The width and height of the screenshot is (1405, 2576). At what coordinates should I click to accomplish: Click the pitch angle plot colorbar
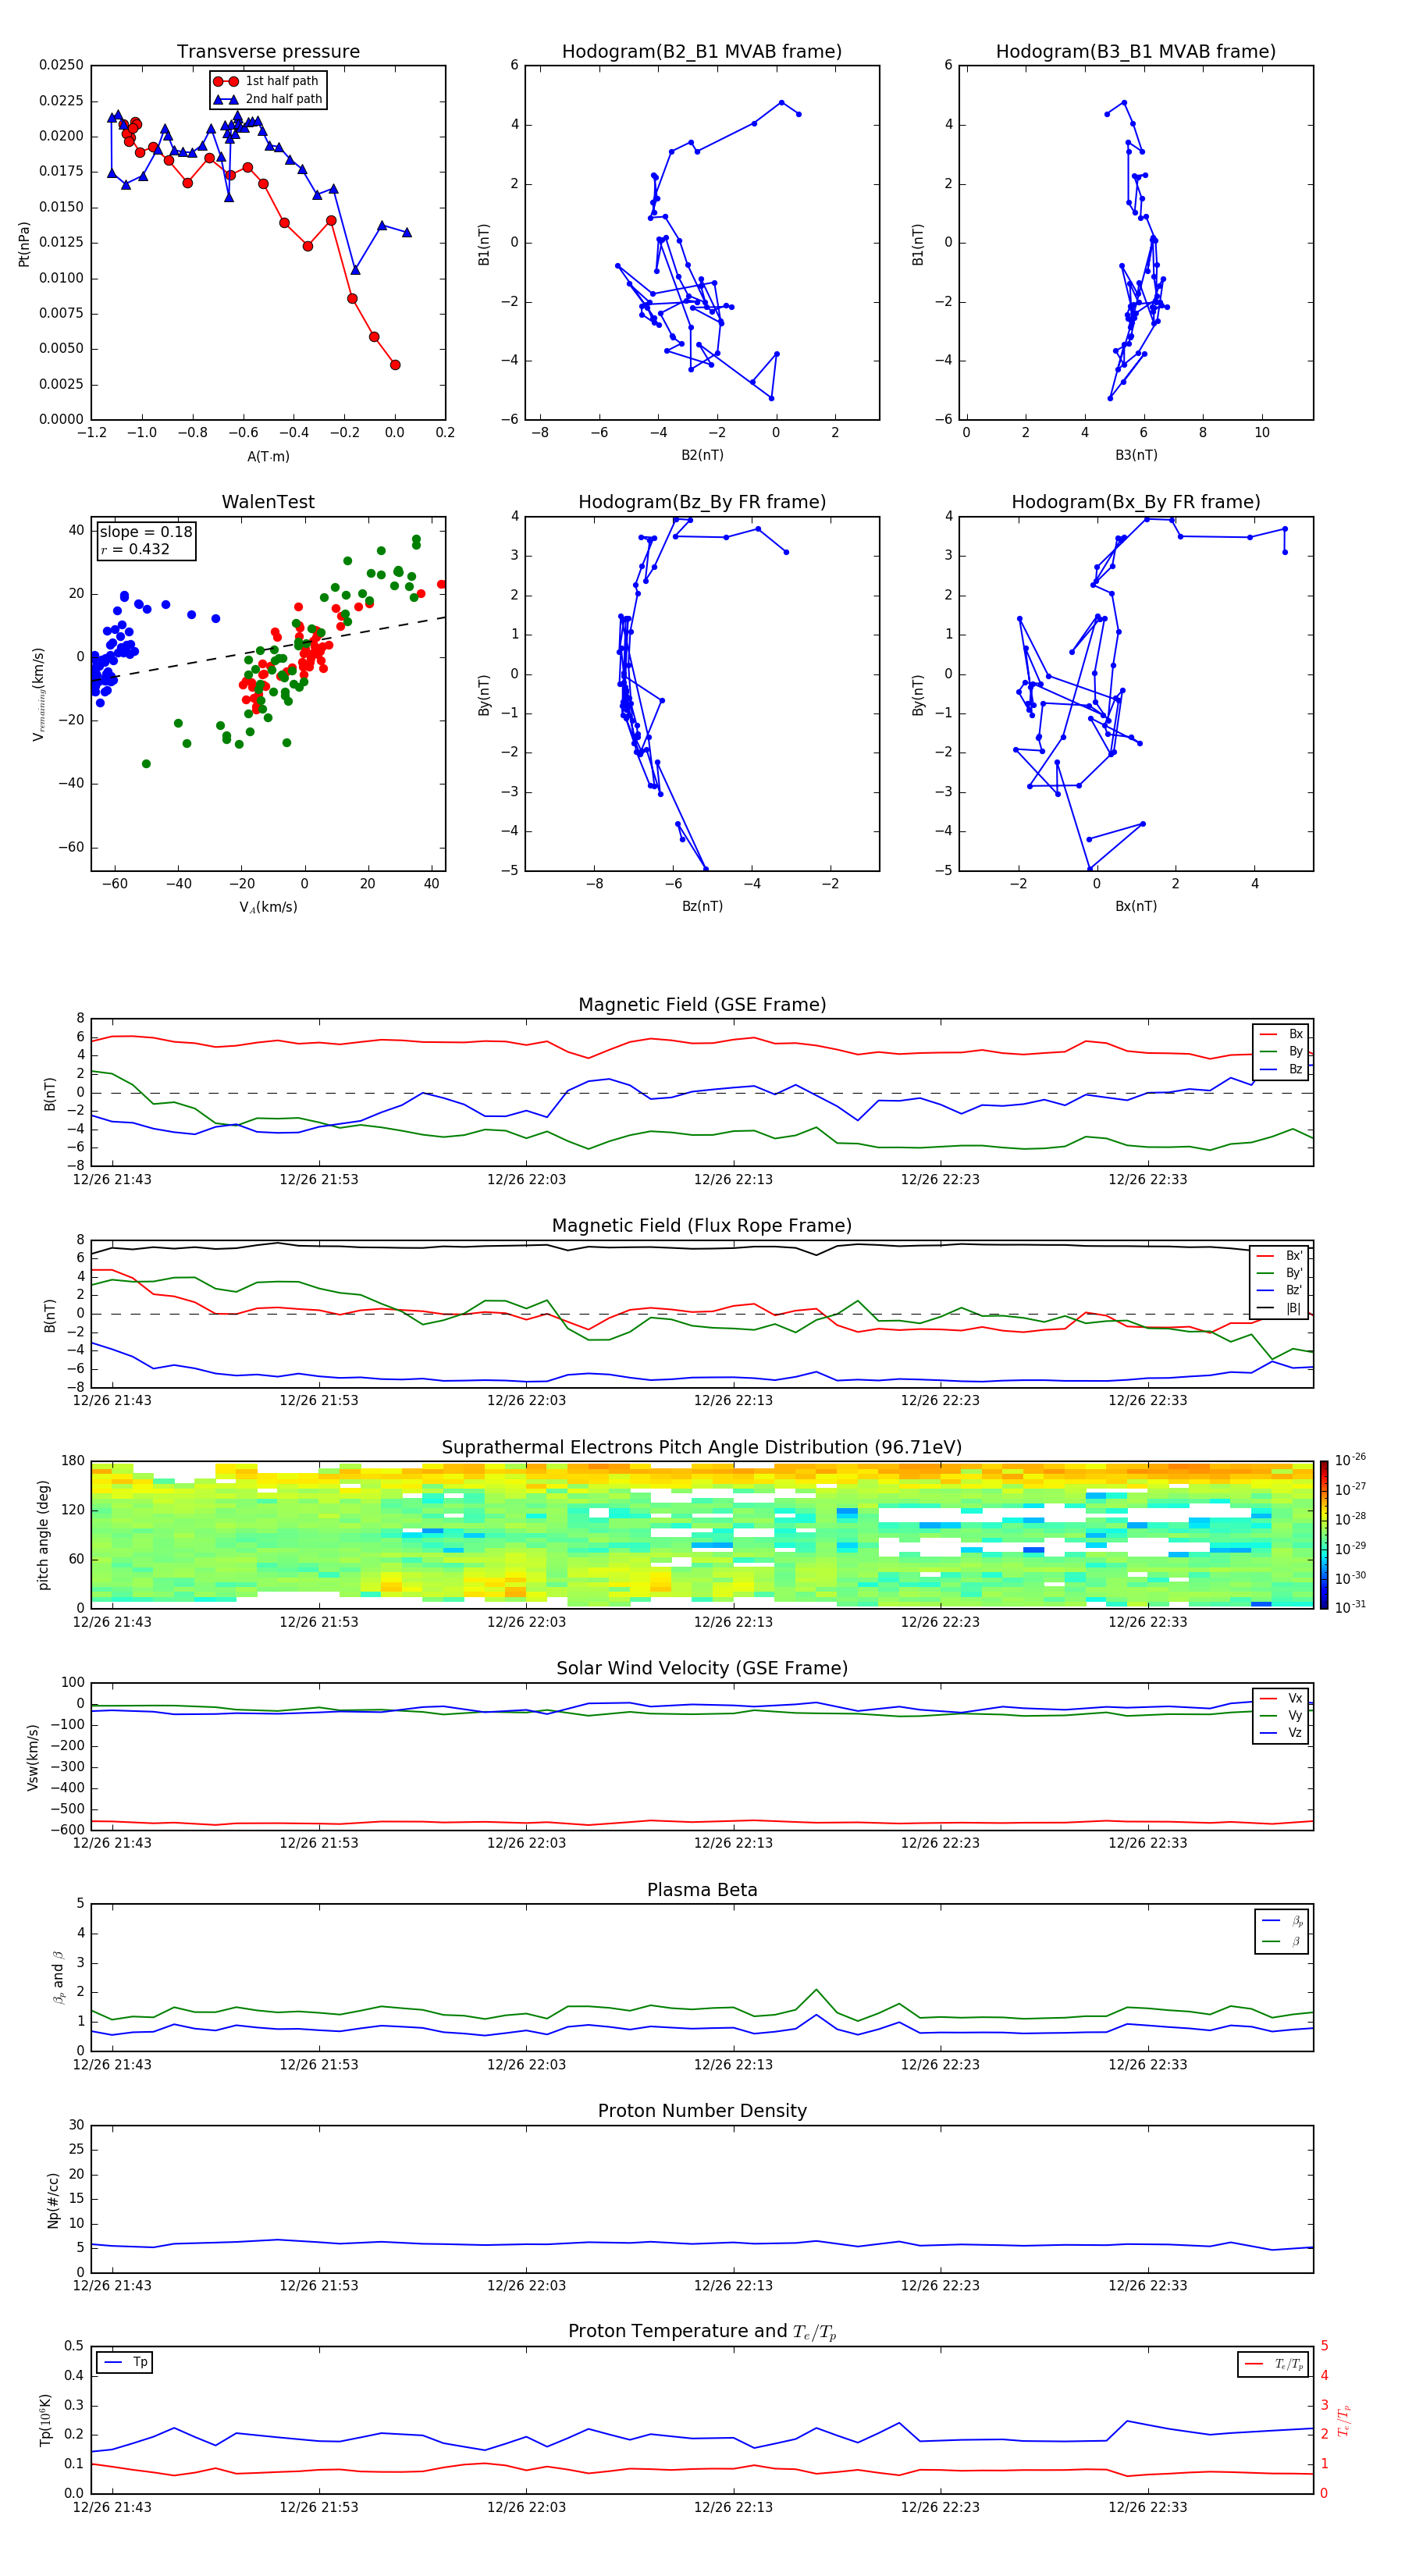(1324, 1535)
